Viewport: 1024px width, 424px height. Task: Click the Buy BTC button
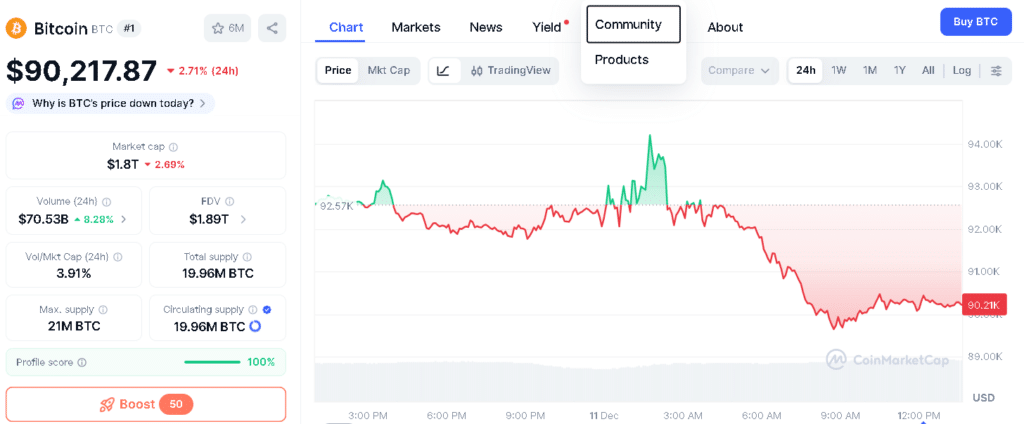(976, 22)
